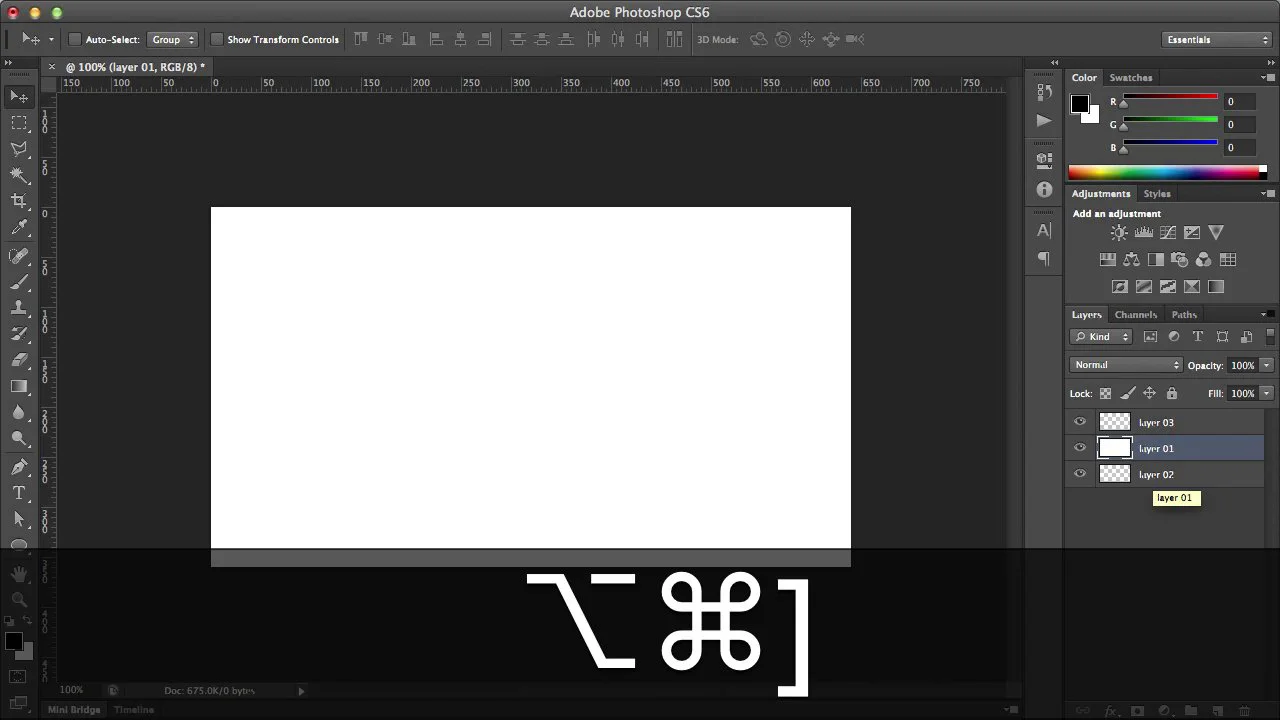Open the collapsed Paragraph panel icon
This screenshot has width=1280, height=720.
pos(1044,259)
